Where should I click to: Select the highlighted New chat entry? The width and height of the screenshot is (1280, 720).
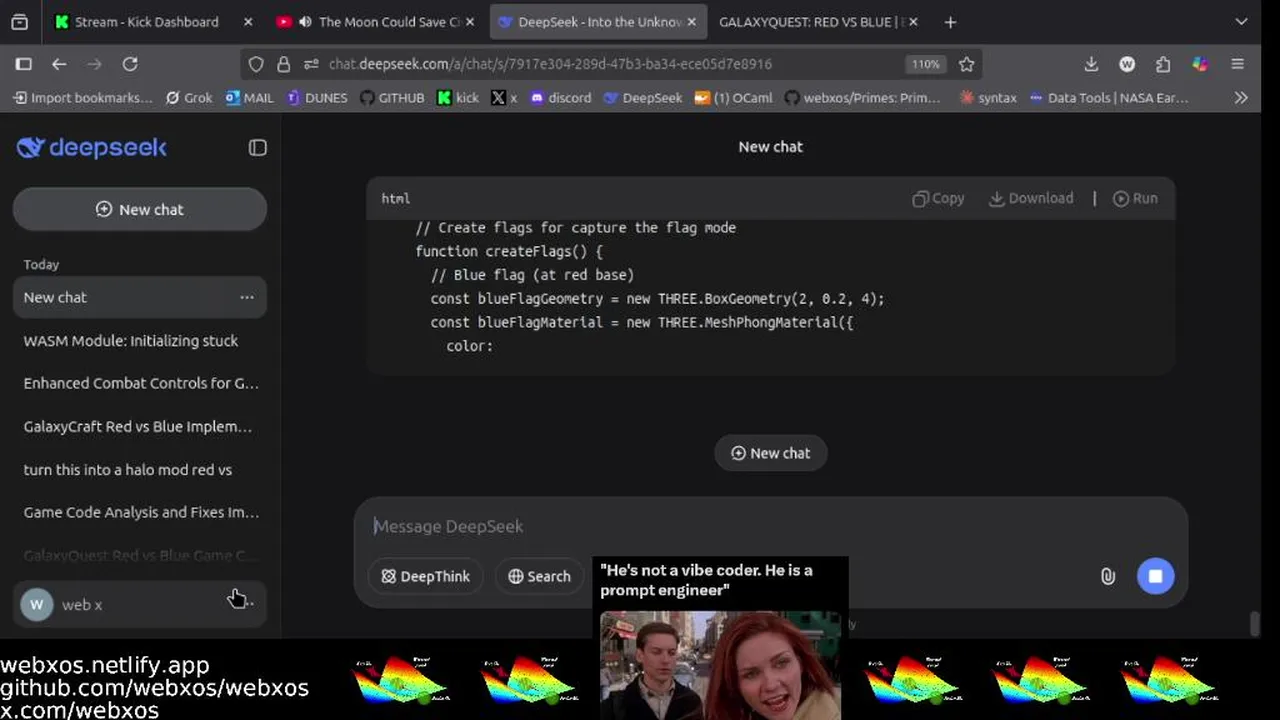click(139, 297)
